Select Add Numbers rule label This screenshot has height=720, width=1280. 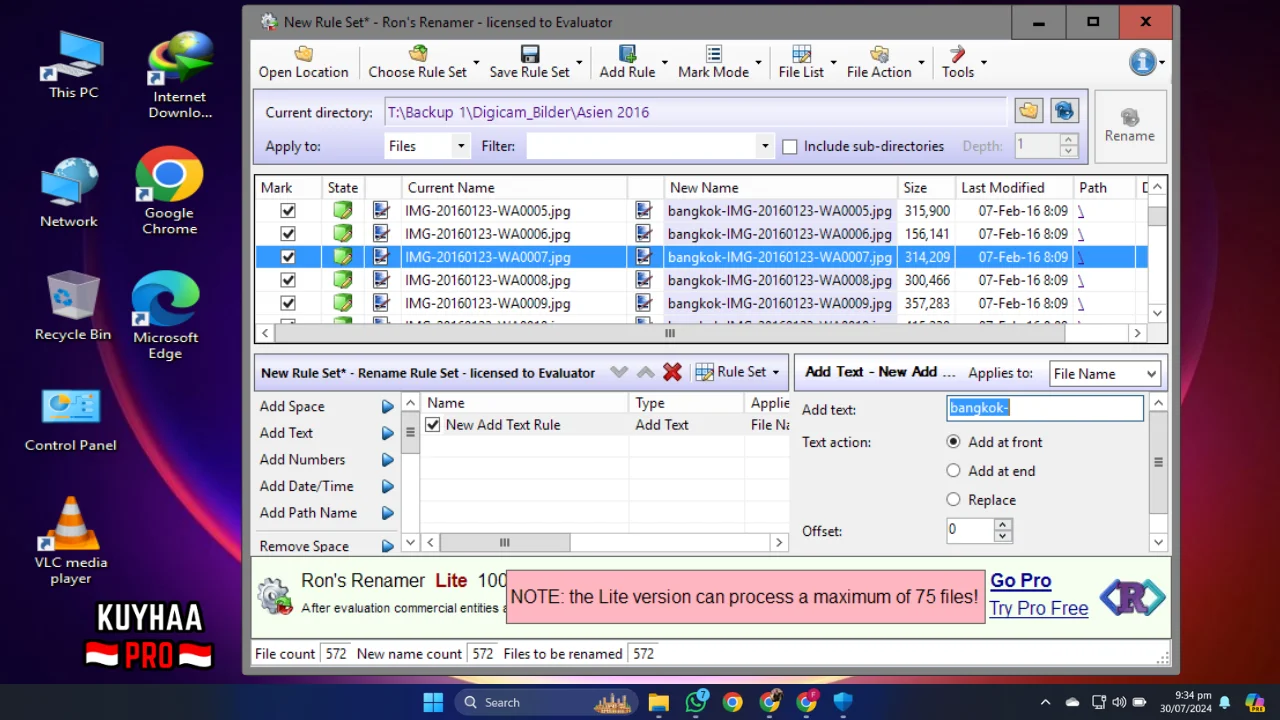point(302,460)
